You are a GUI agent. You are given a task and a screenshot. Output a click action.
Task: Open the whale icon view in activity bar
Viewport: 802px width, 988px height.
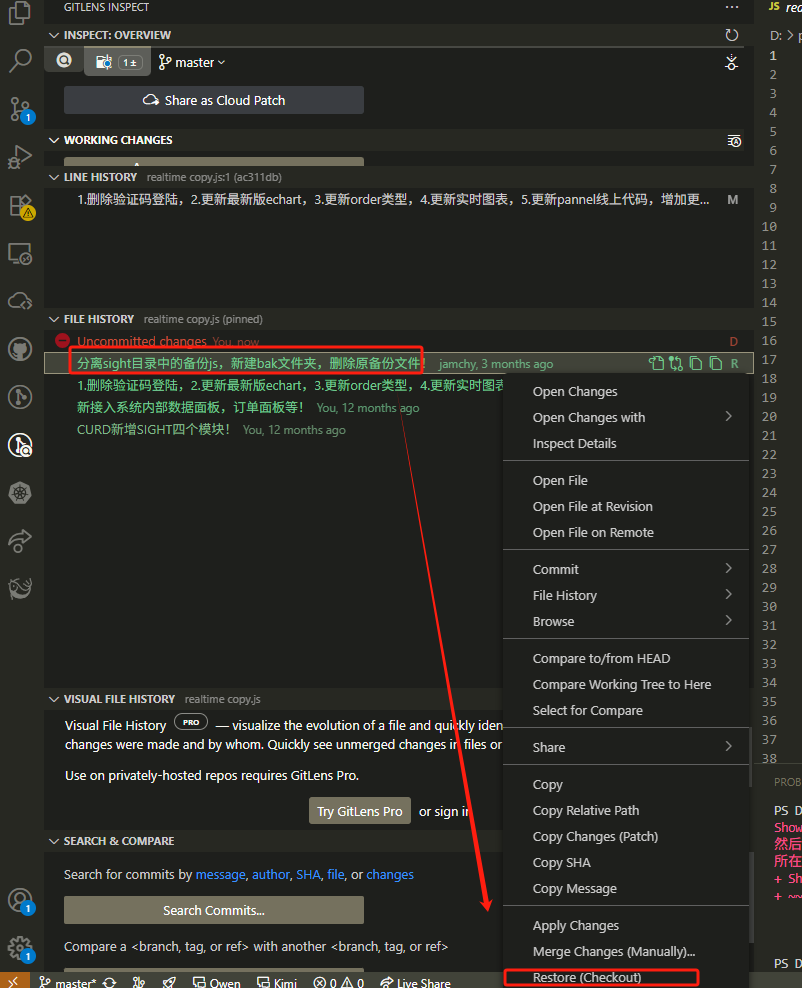pyautogui.click(x=20, y=589)
